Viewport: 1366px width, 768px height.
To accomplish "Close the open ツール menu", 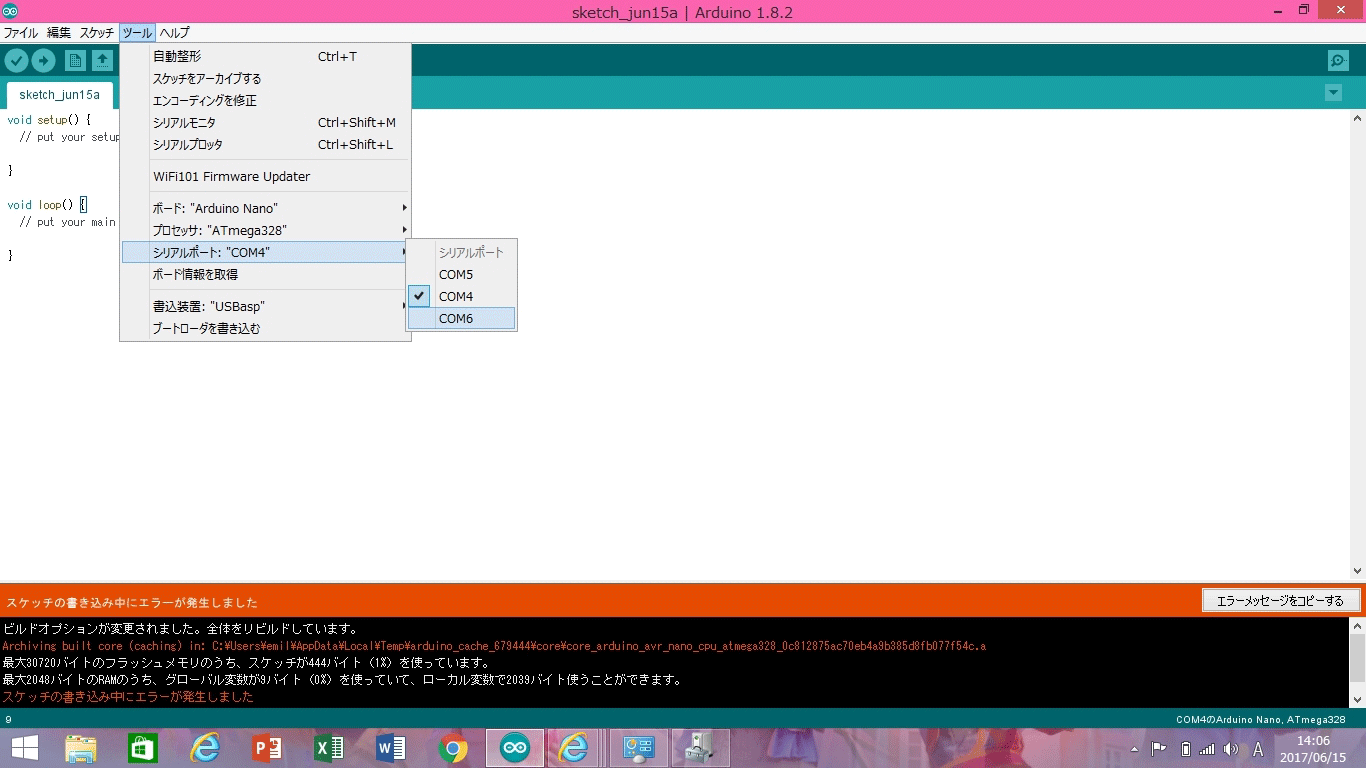I will click(137, 33).
